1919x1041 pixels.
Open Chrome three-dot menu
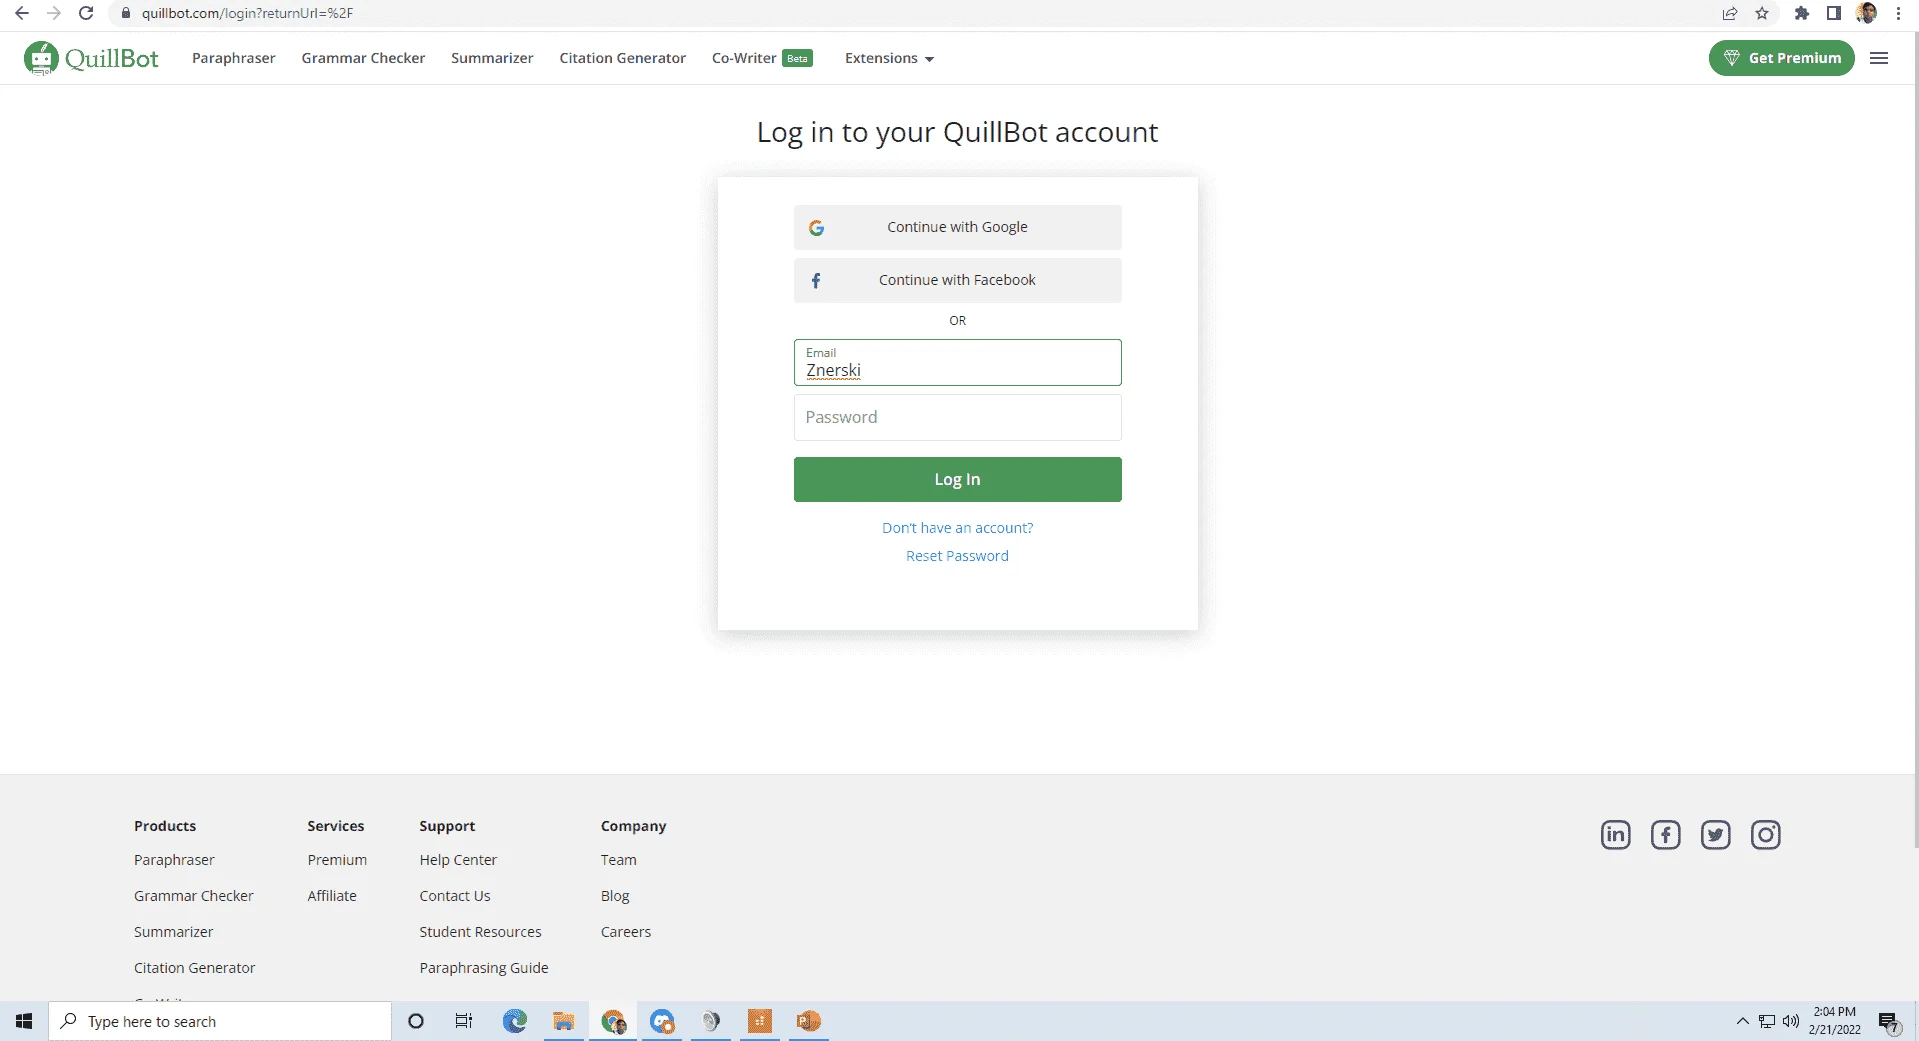1898,13
